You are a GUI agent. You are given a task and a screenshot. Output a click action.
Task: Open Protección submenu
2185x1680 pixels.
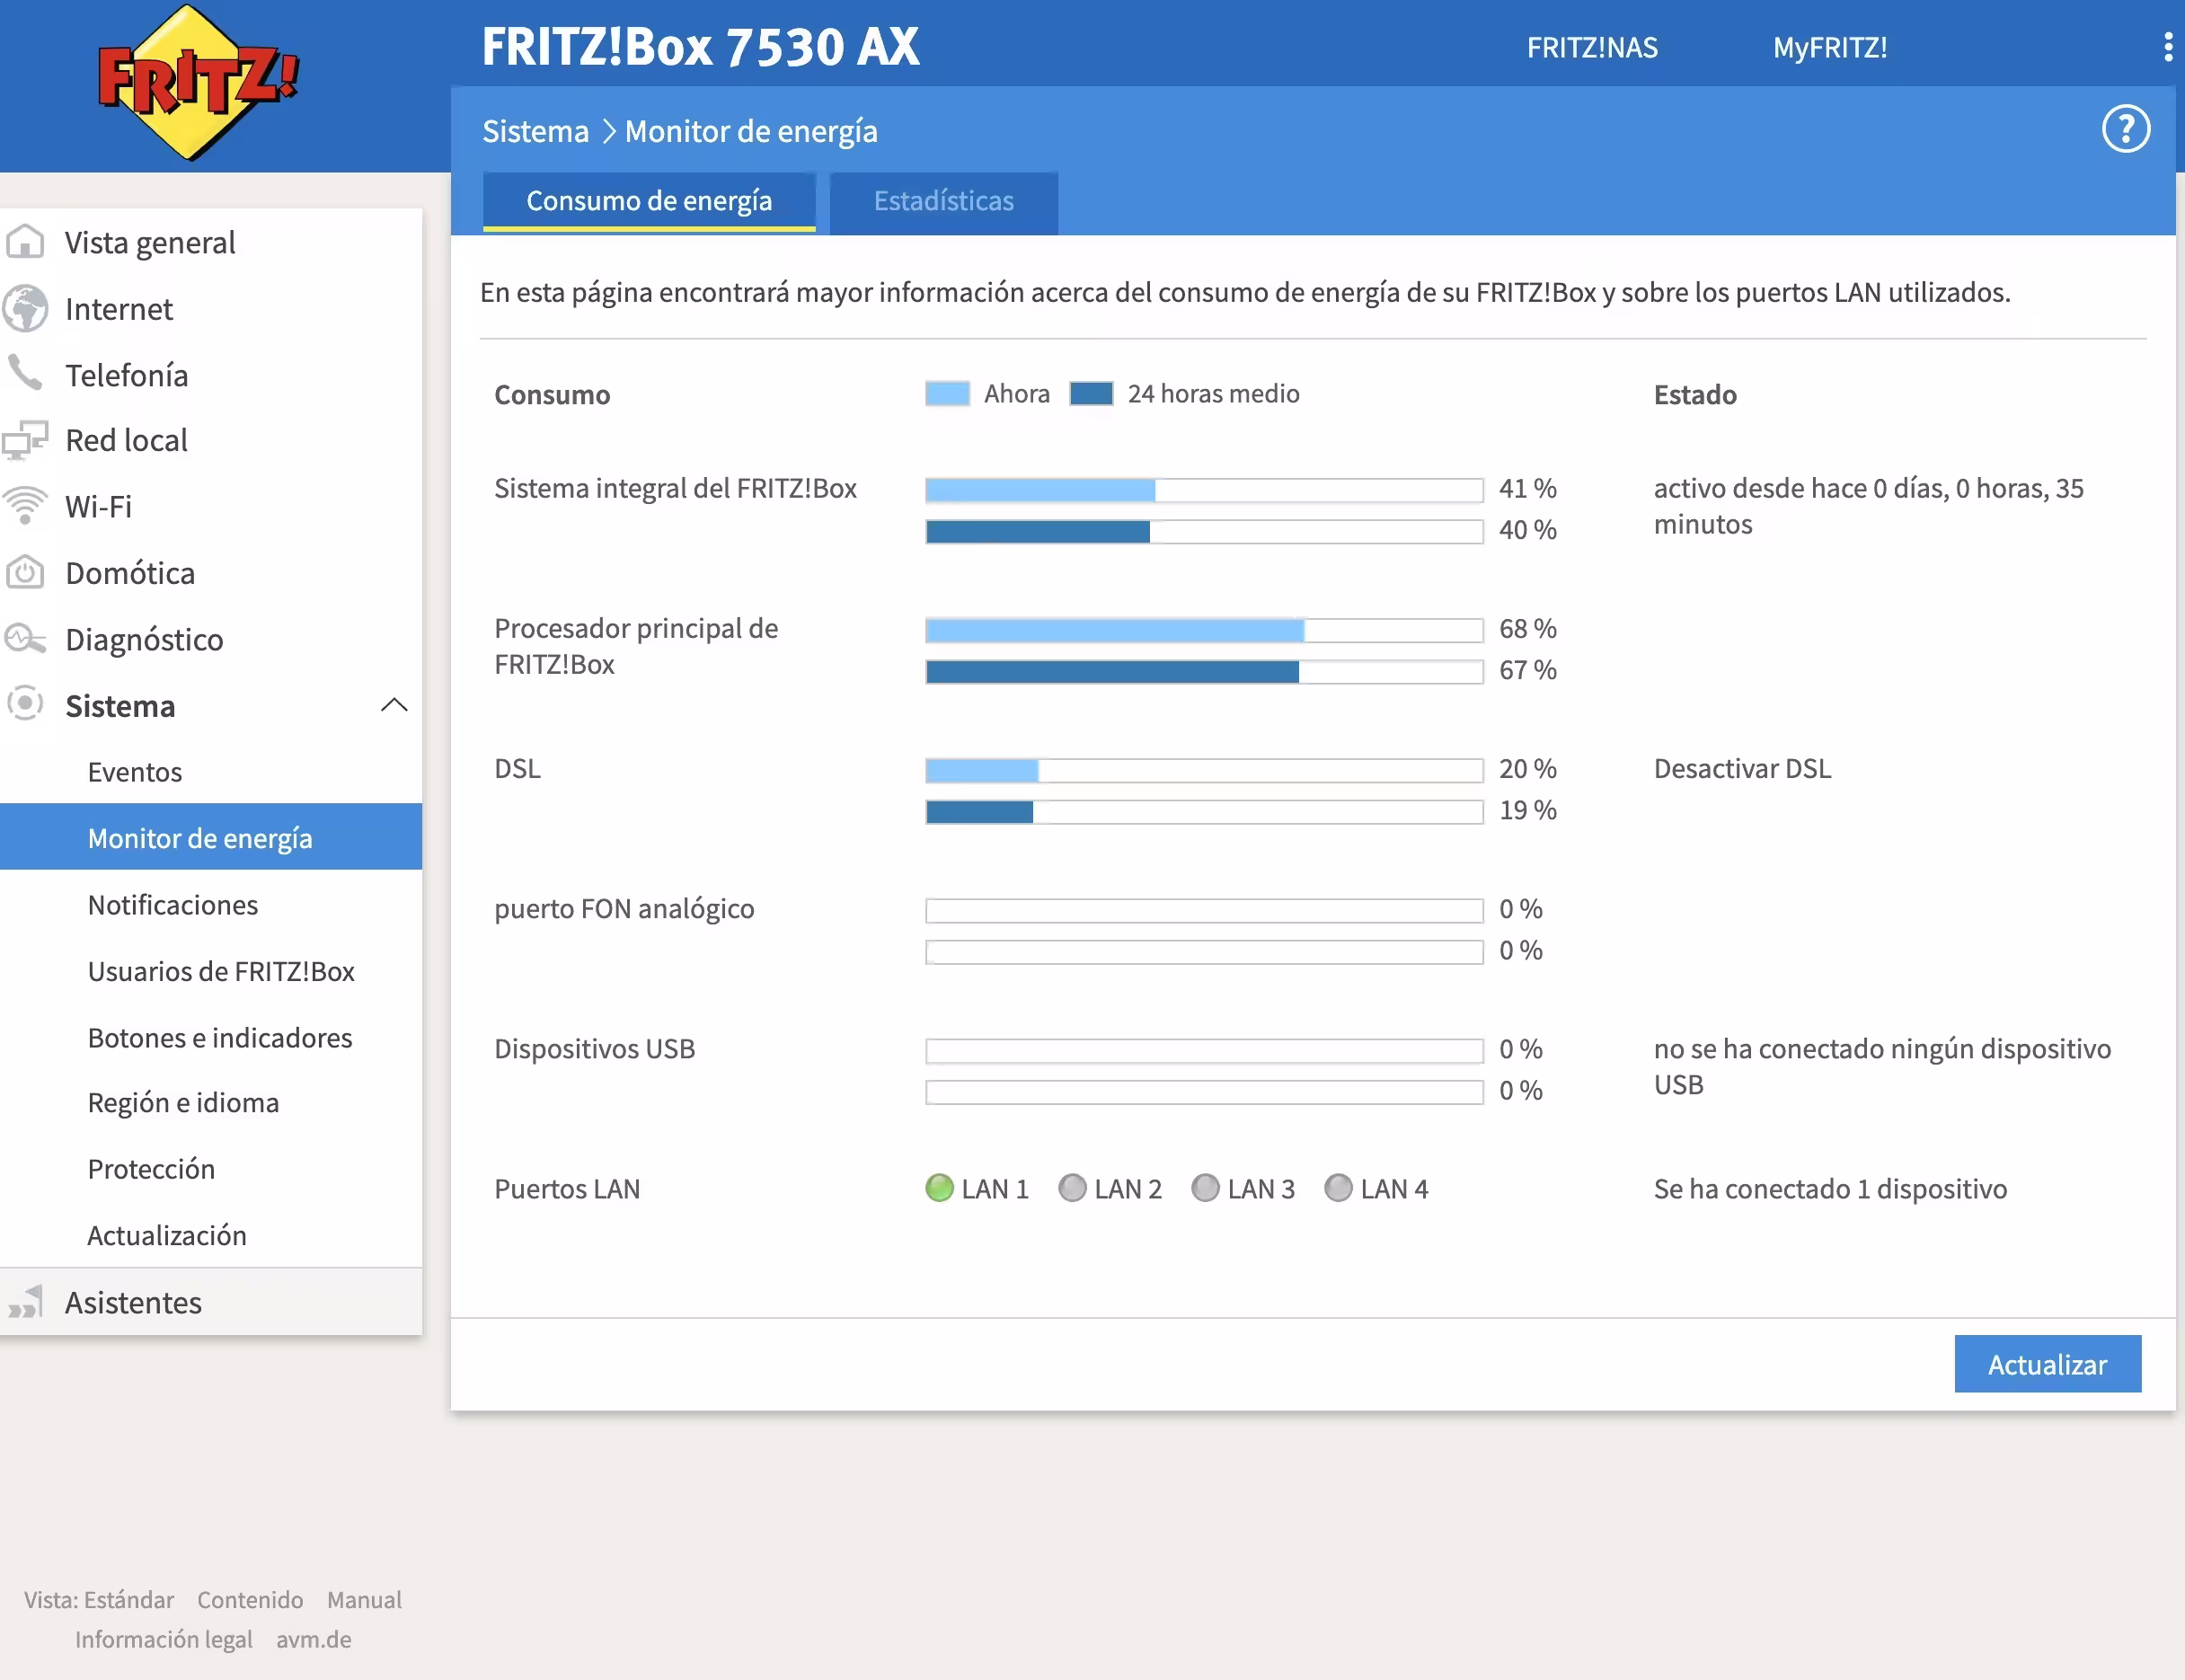click(x=211, y=1168)
